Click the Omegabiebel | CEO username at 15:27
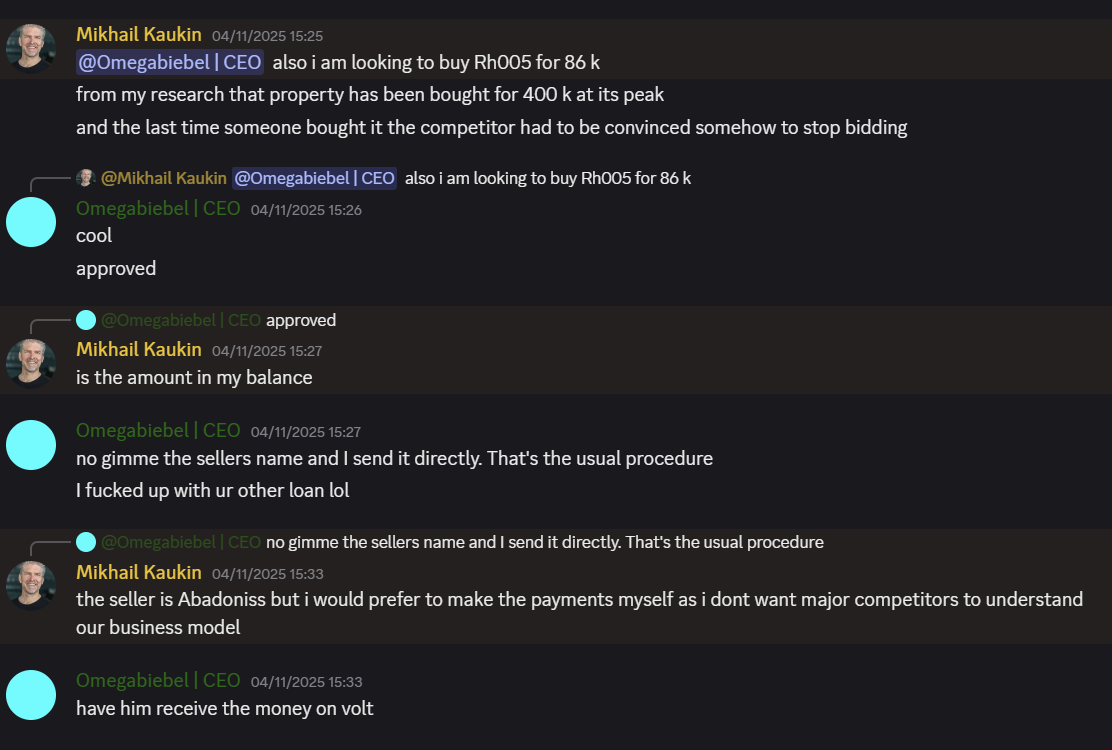 (x=158, y=430)
